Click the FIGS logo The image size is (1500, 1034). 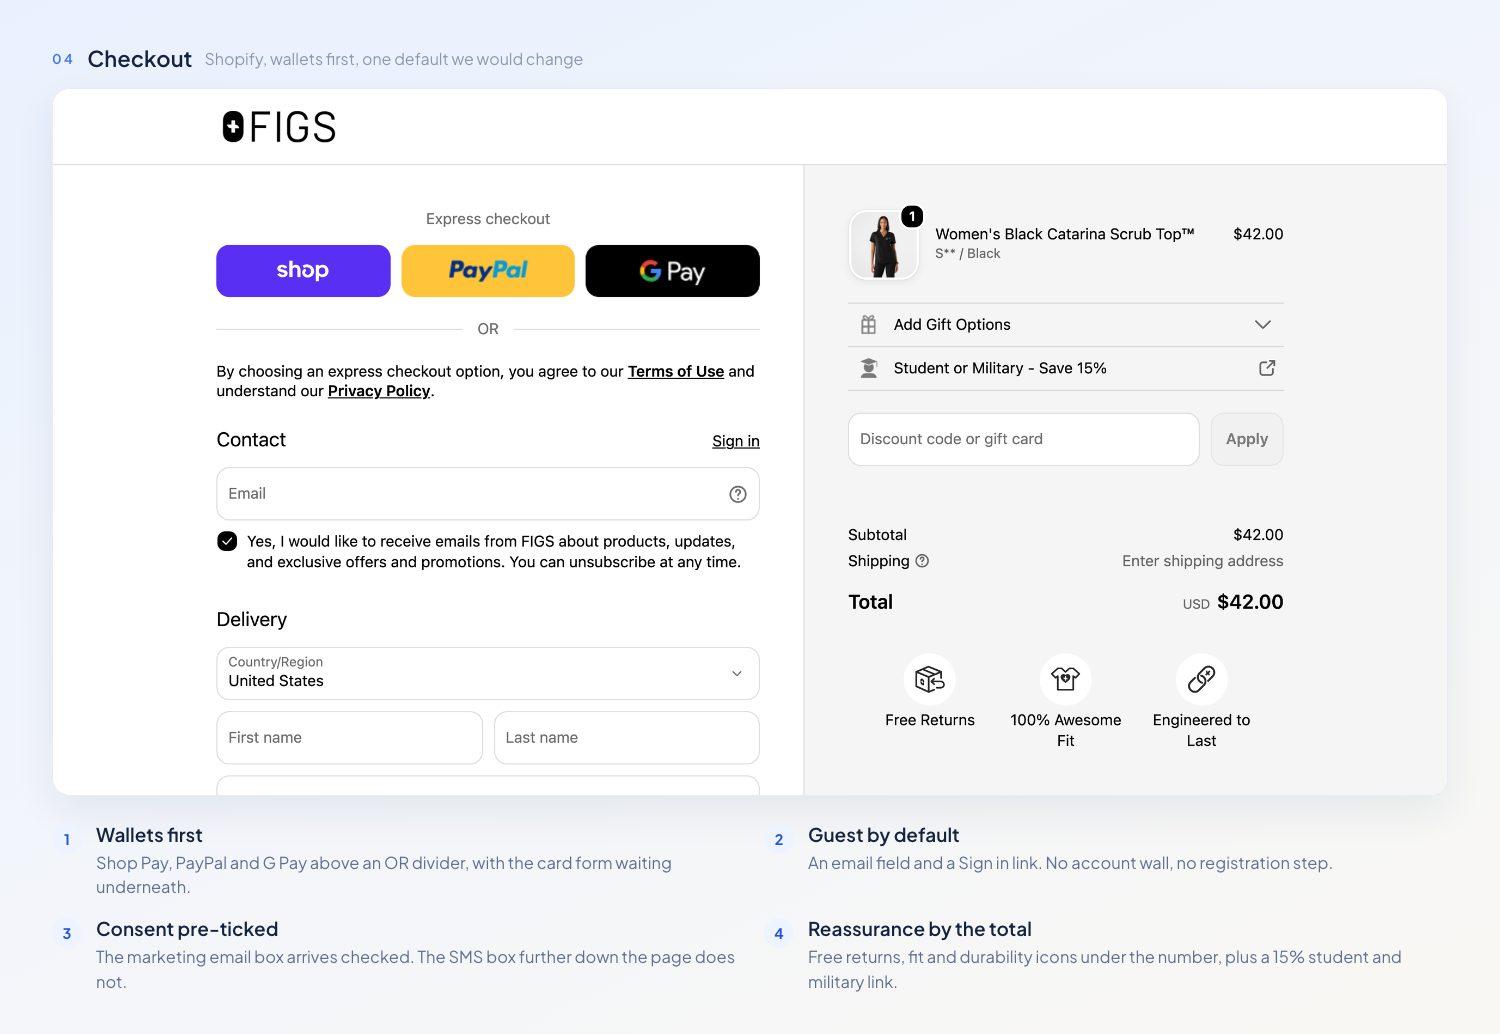[279, 127]
